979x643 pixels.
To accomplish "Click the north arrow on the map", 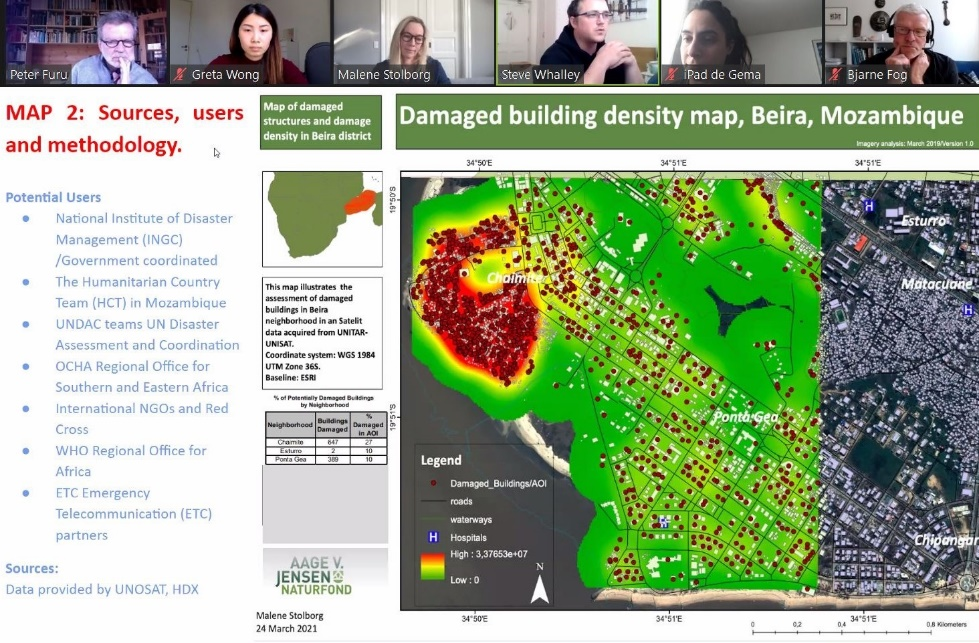I will pyautogui.click(x=539, y=586).
